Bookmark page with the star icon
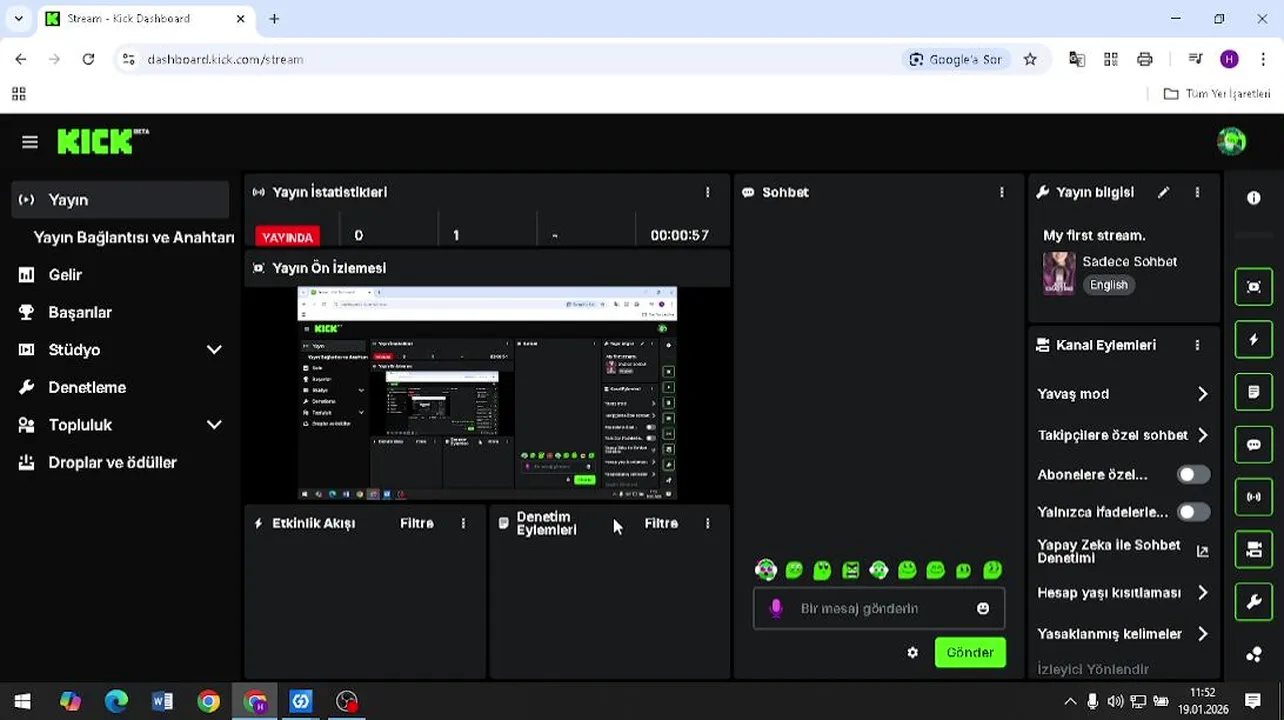1284x720 pixels. pos(1030,59)
